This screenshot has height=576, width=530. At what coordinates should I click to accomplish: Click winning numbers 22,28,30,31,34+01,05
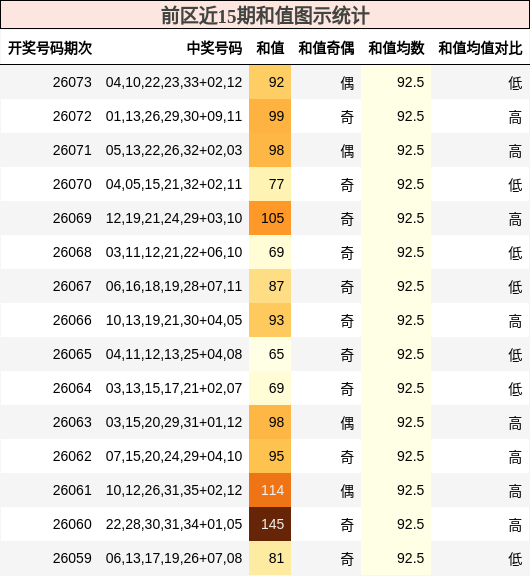[x=174, y=524]
